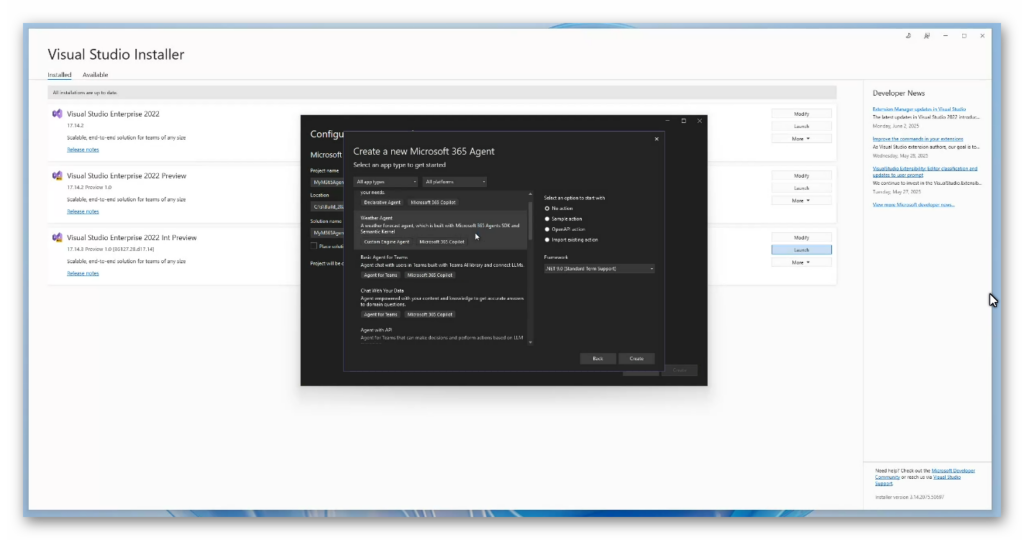Click the Location field in the Configure window

(x=327, y=207)
